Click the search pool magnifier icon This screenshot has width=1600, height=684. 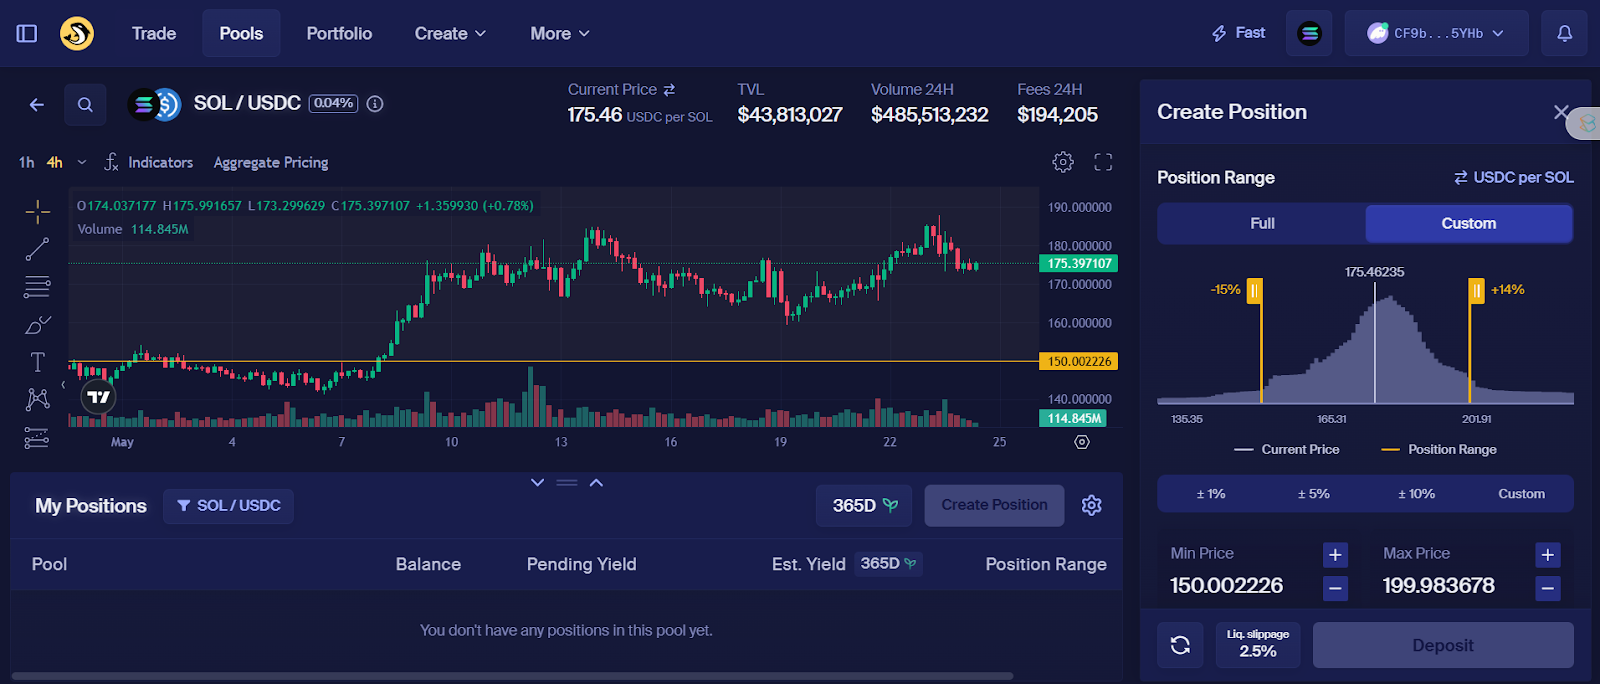coord(85,104)
